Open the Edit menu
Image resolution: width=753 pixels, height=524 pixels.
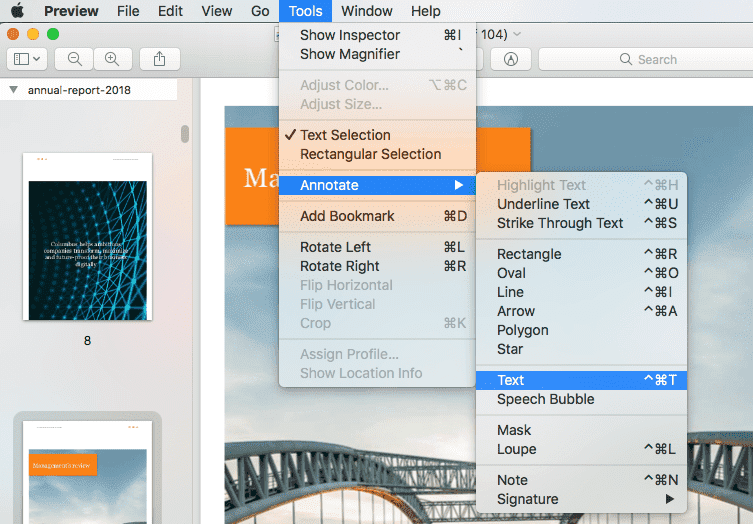[x=170, y=11]
